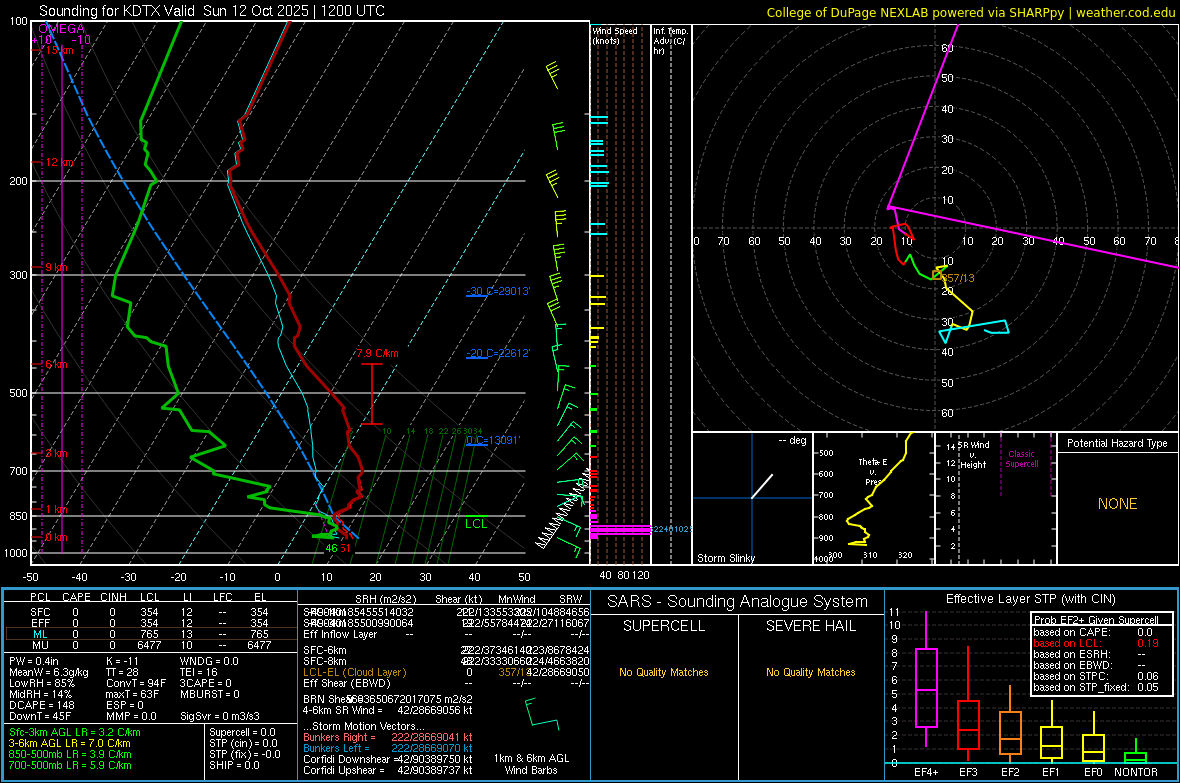The width and height of the screenshot is (1180, 783).
Task: Select the Corfidi Downshear row
Action: tap(388, 759)
